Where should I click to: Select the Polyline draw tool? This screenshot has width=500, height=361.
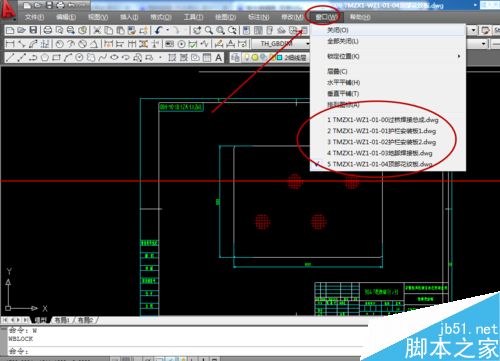pos(33,58)
